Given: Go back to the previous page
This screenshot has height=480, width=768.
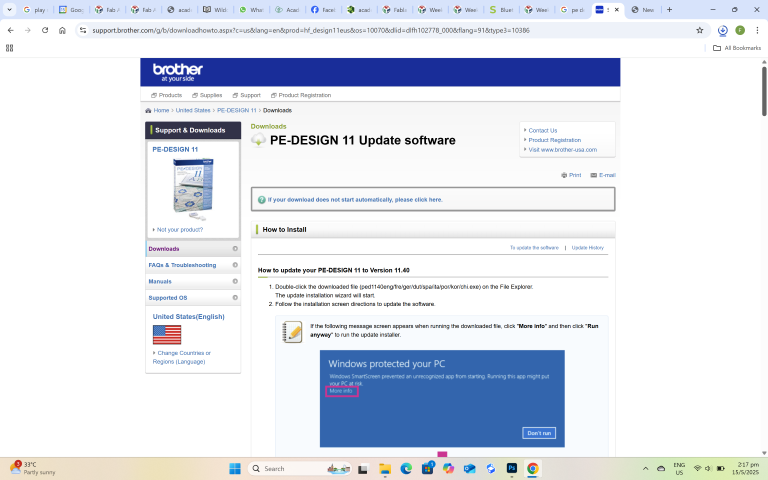Looking at the screenshot, I should click(11, 30).
